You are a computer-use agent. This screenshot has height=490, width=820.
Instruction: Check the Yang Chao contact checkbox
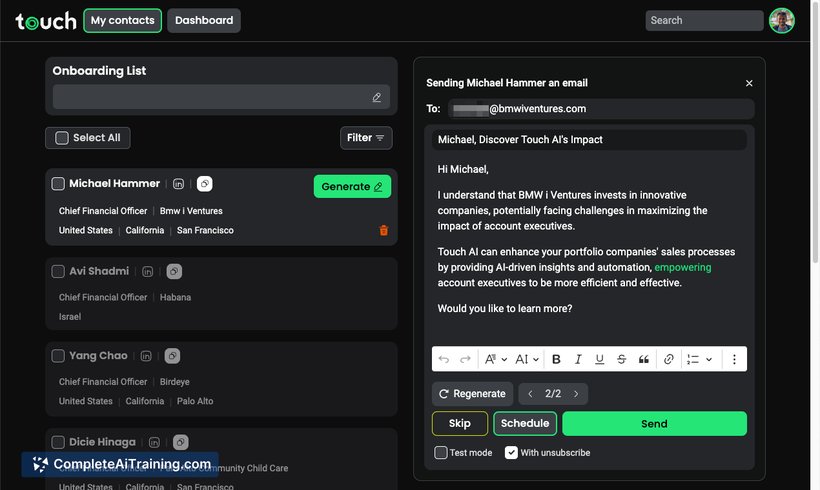58,356
